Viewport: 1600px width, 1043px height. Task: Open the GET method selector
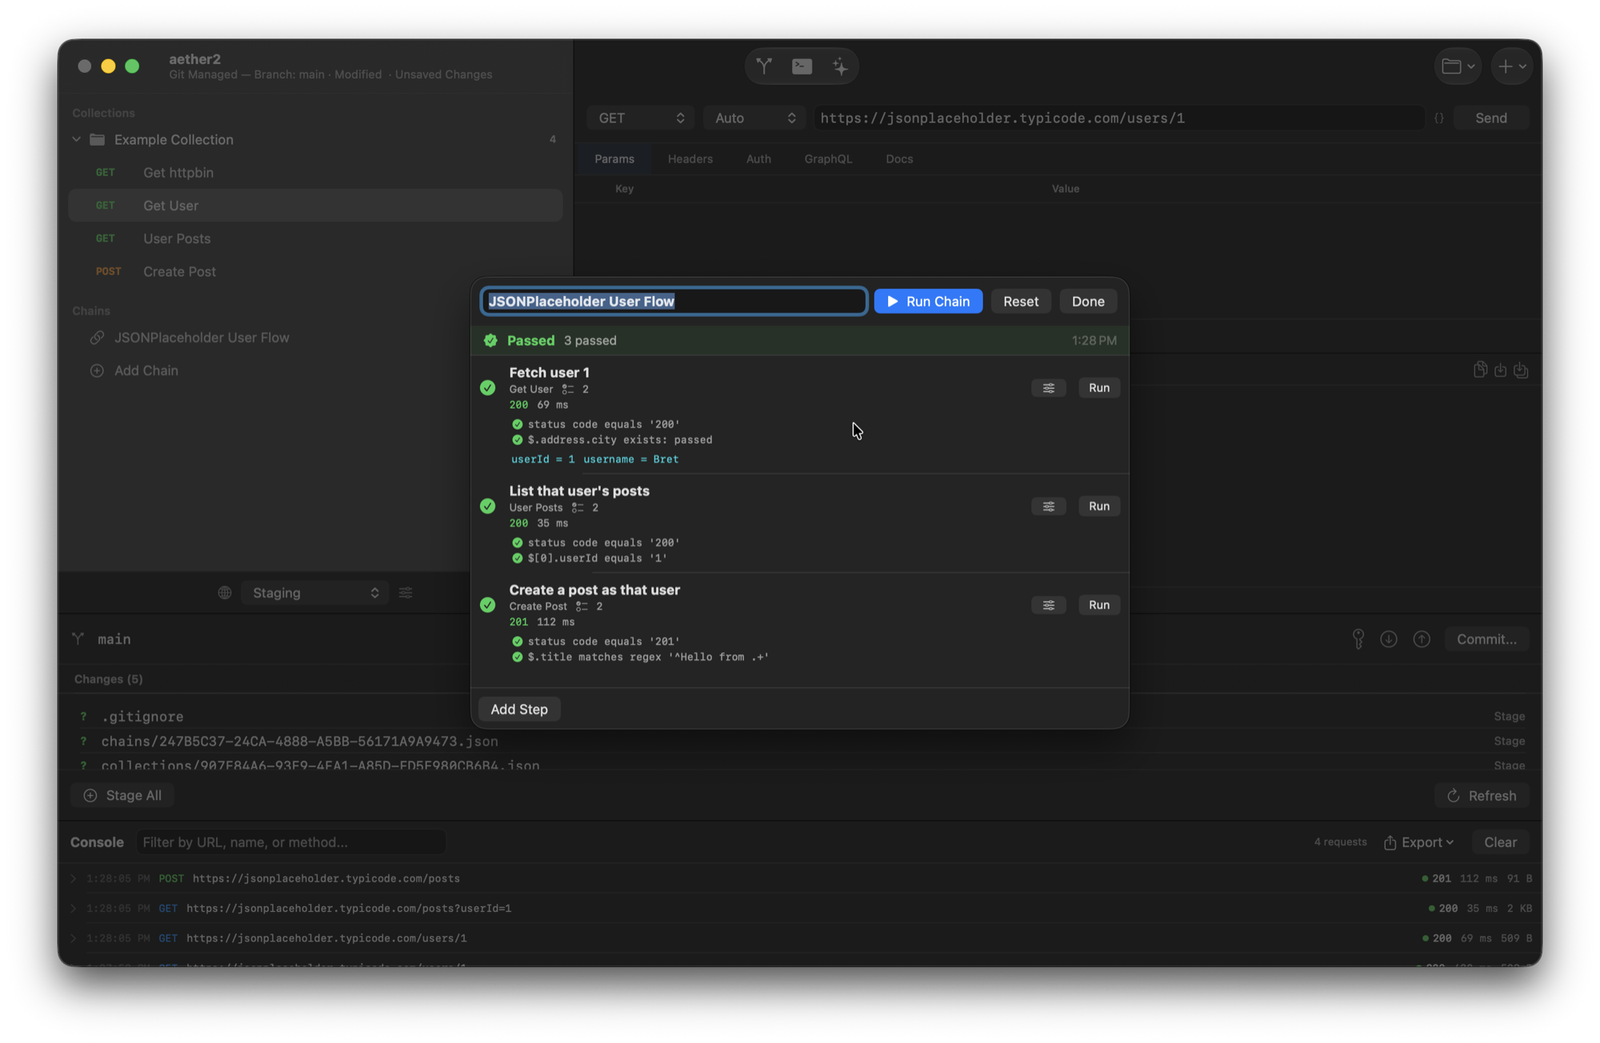[641, 118]
